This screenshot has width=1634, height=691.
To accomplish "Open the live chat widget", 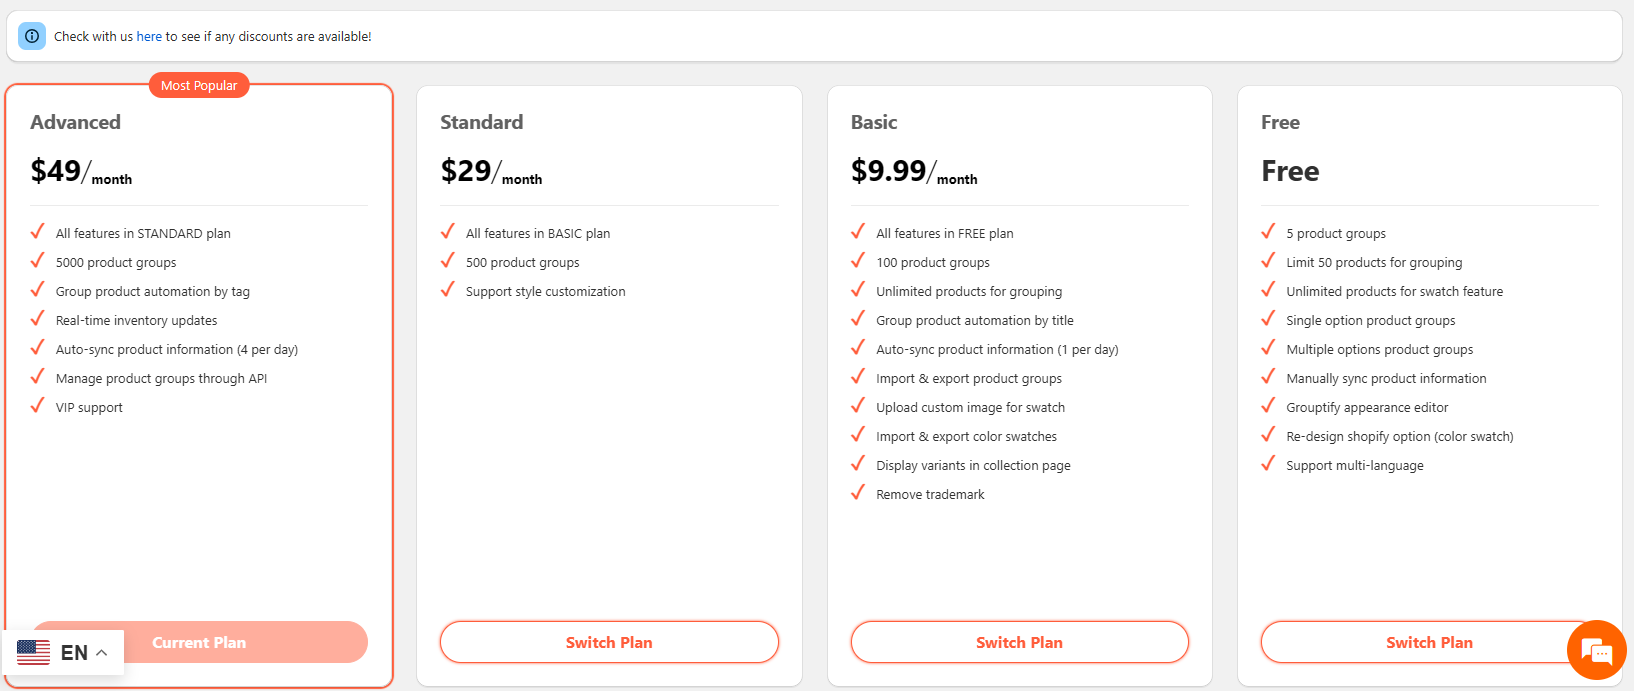I will [x=1596, y=651].
